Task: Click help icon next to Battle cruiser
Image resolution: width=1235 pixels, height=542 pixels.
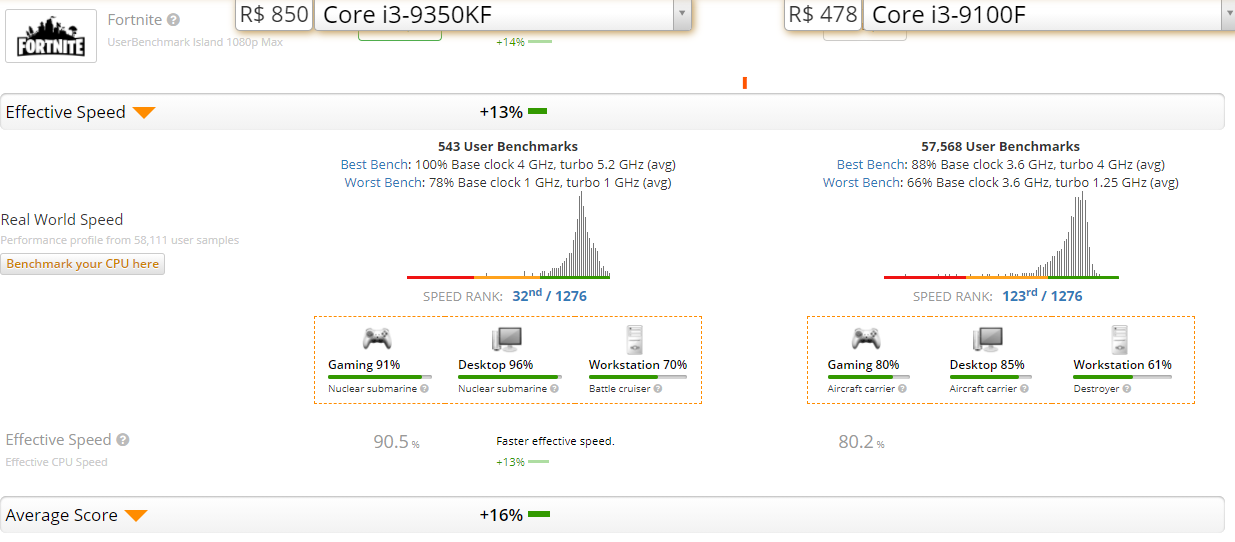Action: point(658,389)
